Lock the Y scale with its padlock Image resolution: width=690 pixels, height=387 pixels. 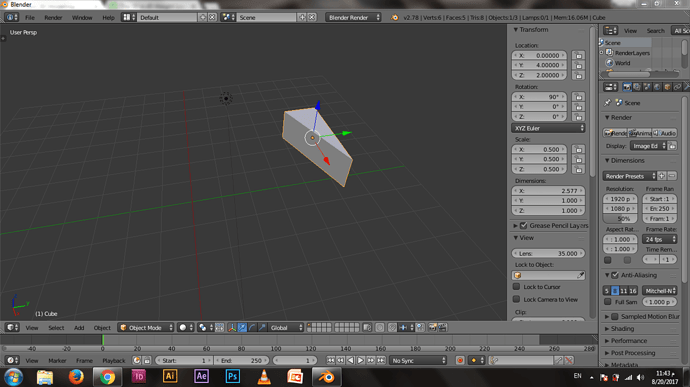click(x=578, y=159)
